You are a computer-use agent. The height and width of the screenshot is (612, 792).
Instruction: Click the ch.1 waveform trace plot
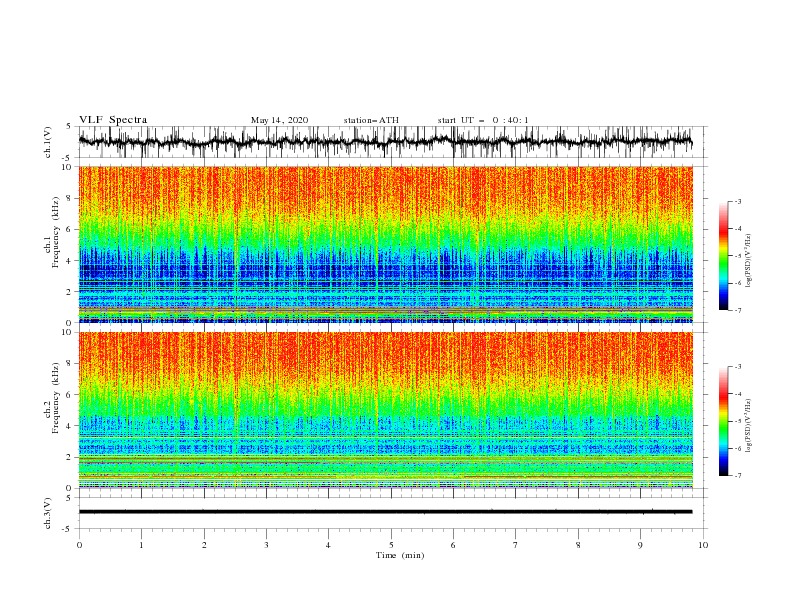tap(385, 142)
